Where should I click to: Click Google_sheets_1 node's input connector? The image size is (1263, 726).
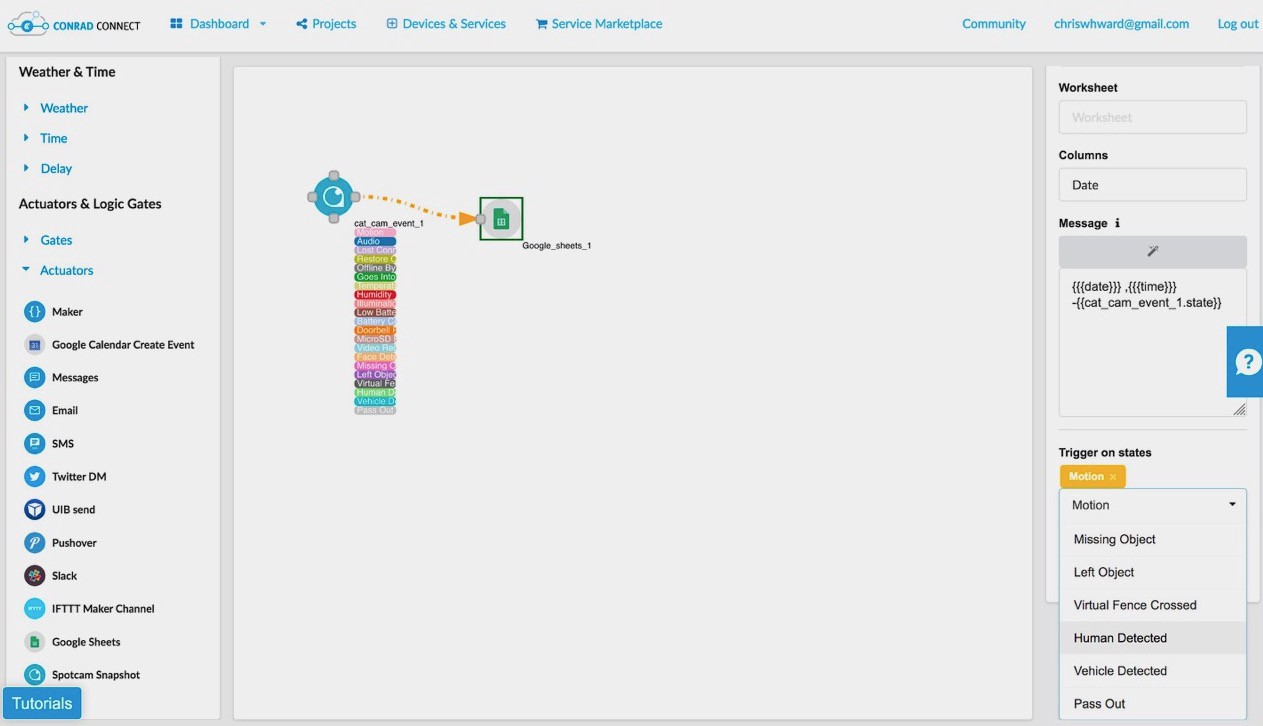click(x=481, y=219)
